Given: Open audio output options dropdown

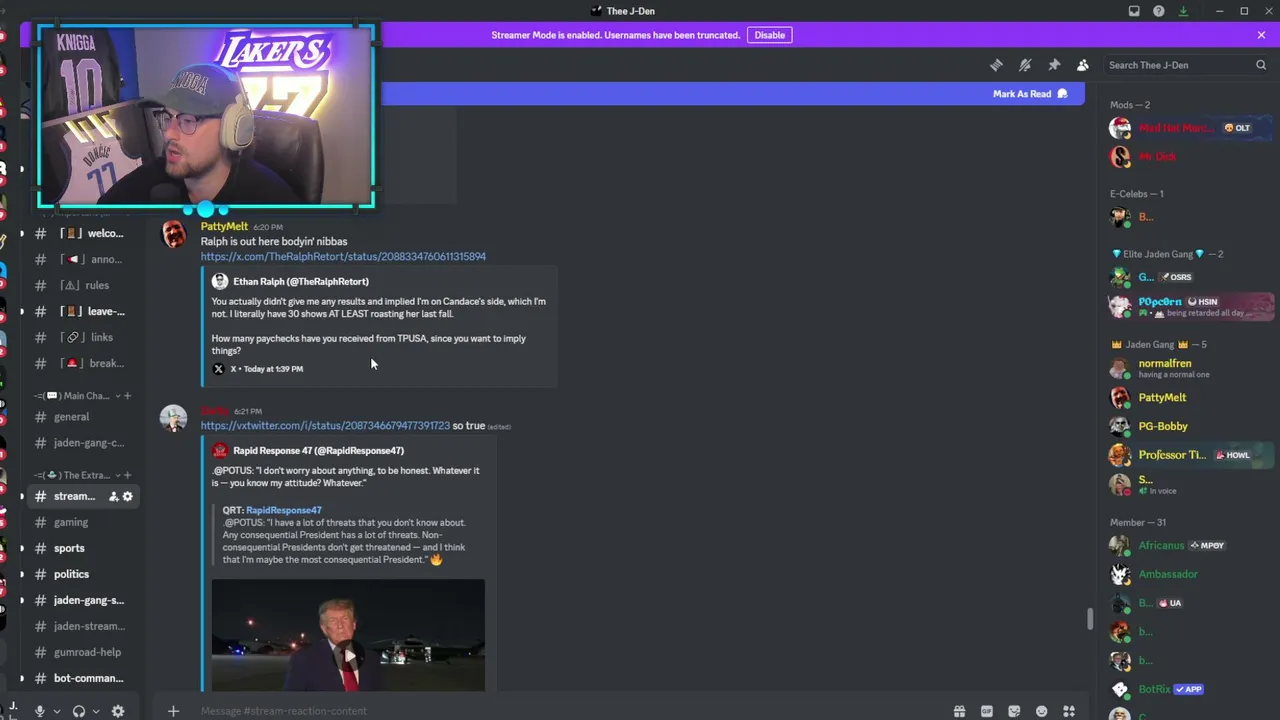Looking at the screenshot, I should tap(95, 711).
